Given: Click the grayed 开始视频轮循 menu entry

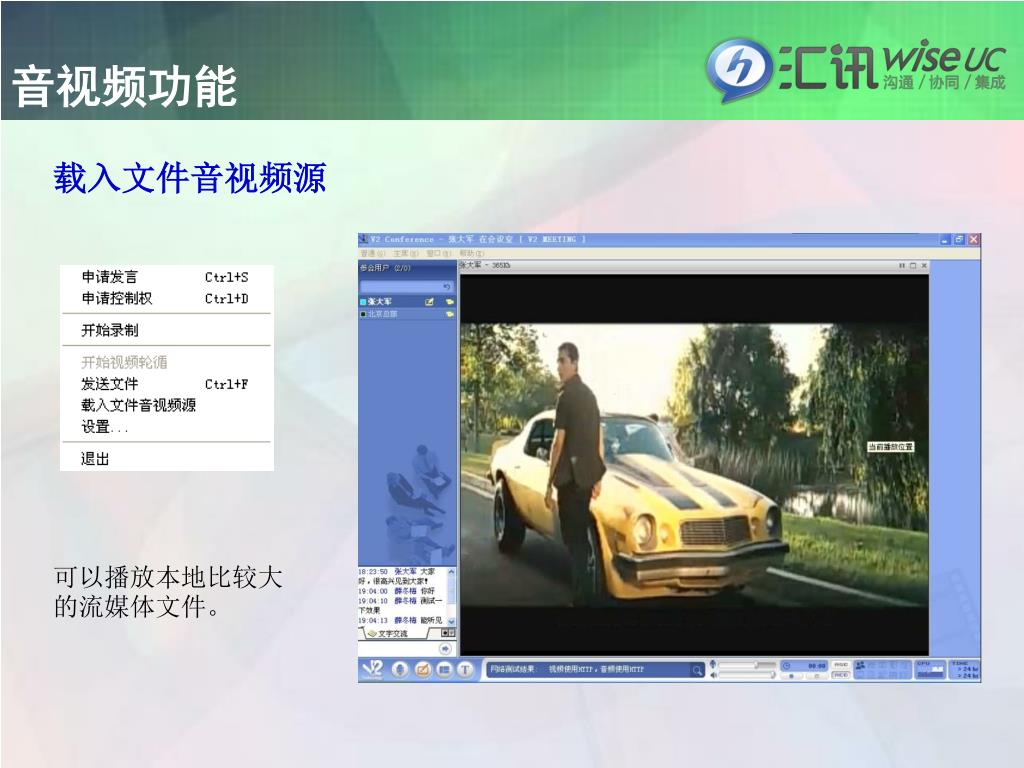Looking at the screenshot, I should [x=166, y=362].
